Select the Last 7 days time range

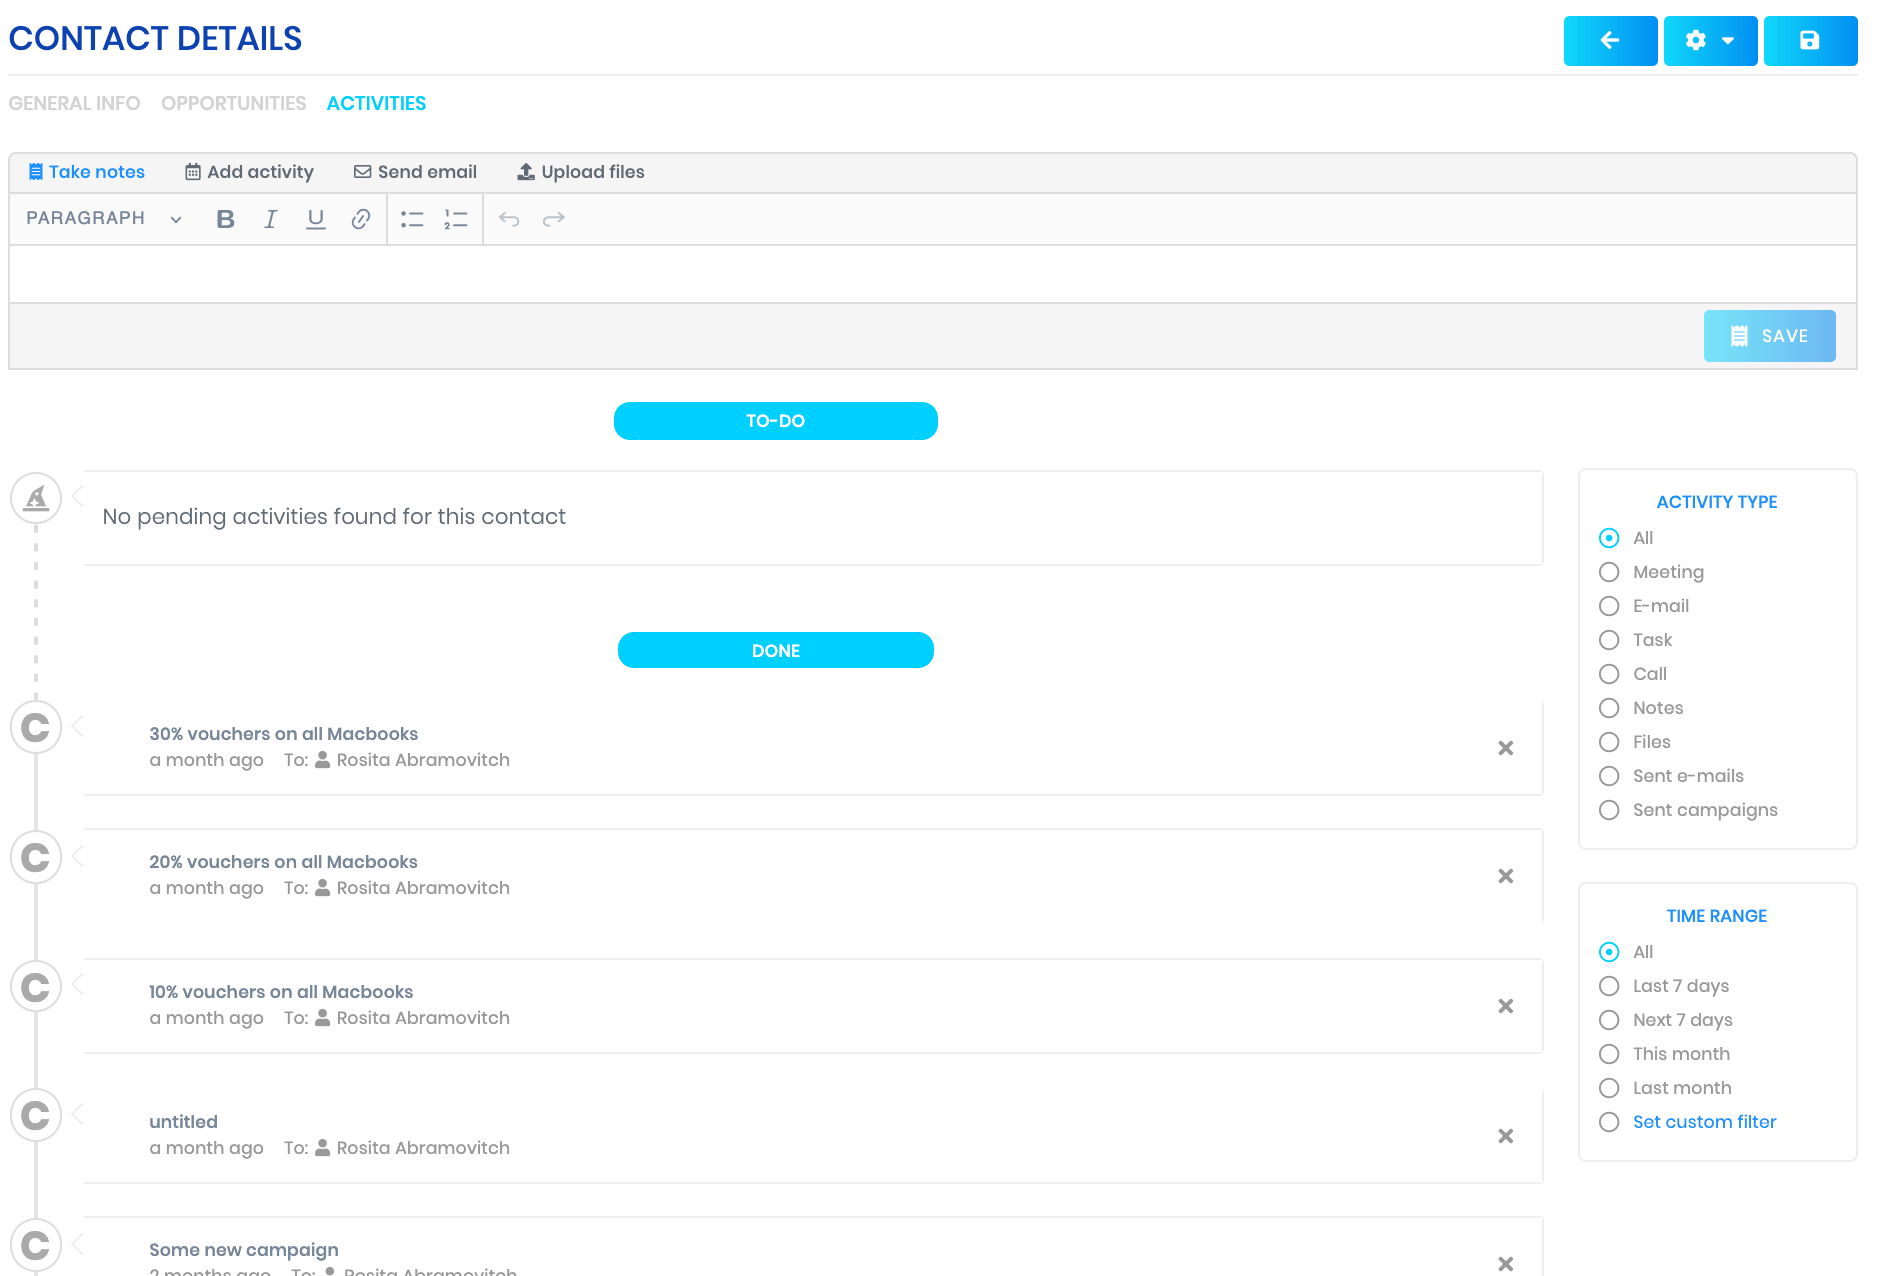click(x=1609, y=986)
